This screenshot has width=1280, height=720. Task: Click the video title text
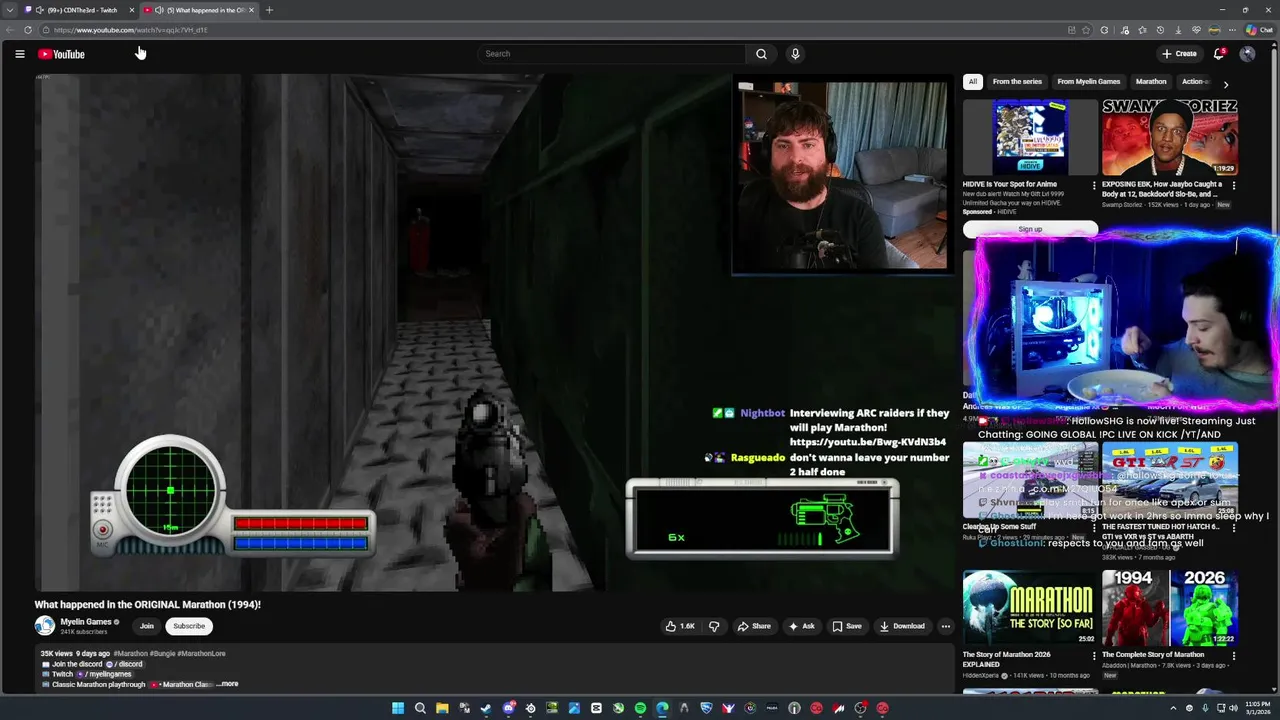tap(148, 605)
